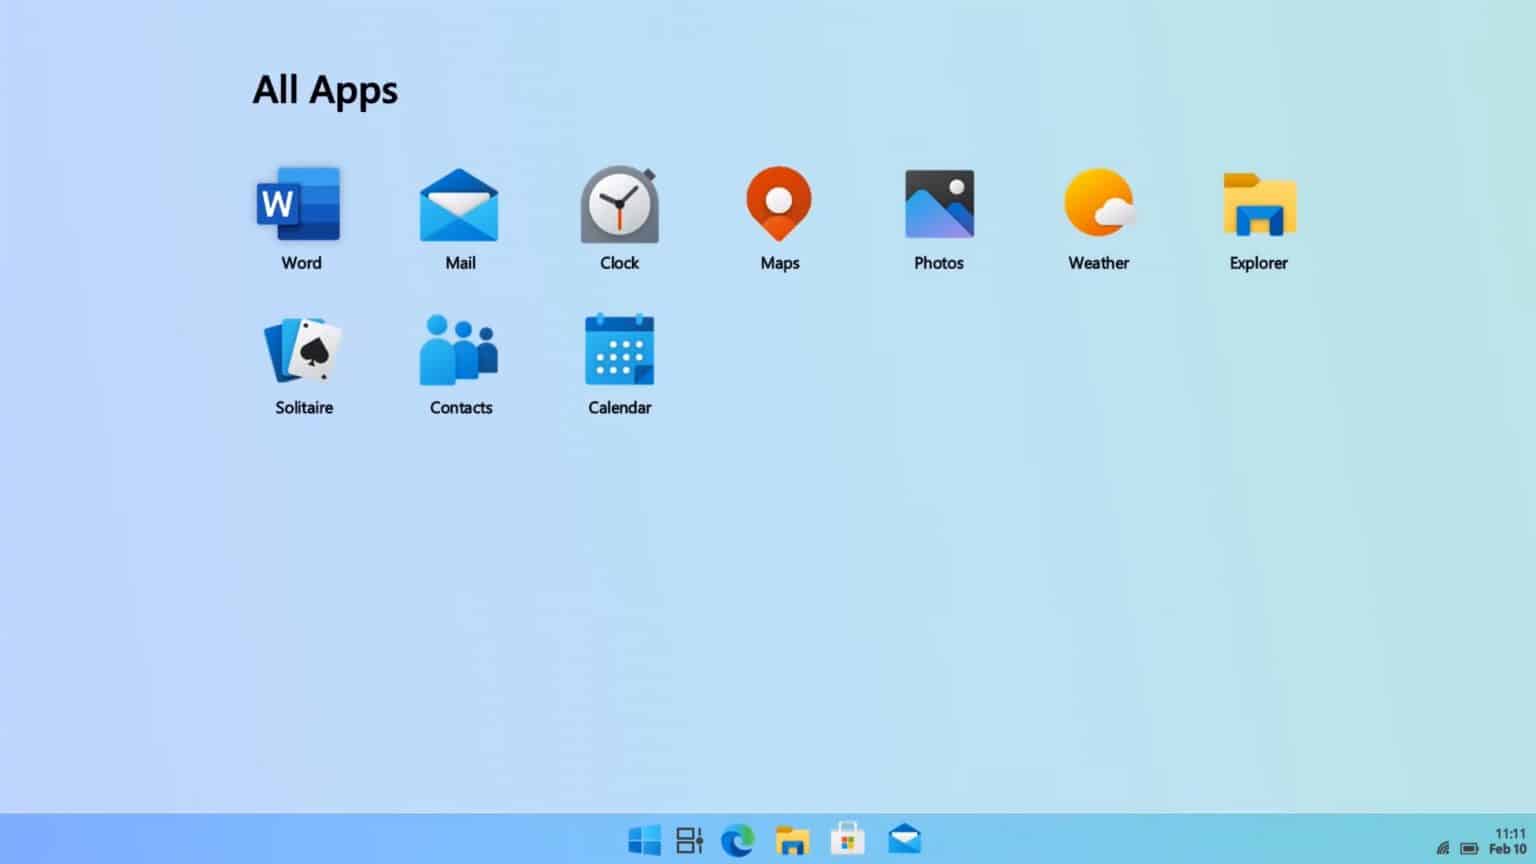Select the All Apps heading
This screenshot has width=1536, height=864.
326,90
